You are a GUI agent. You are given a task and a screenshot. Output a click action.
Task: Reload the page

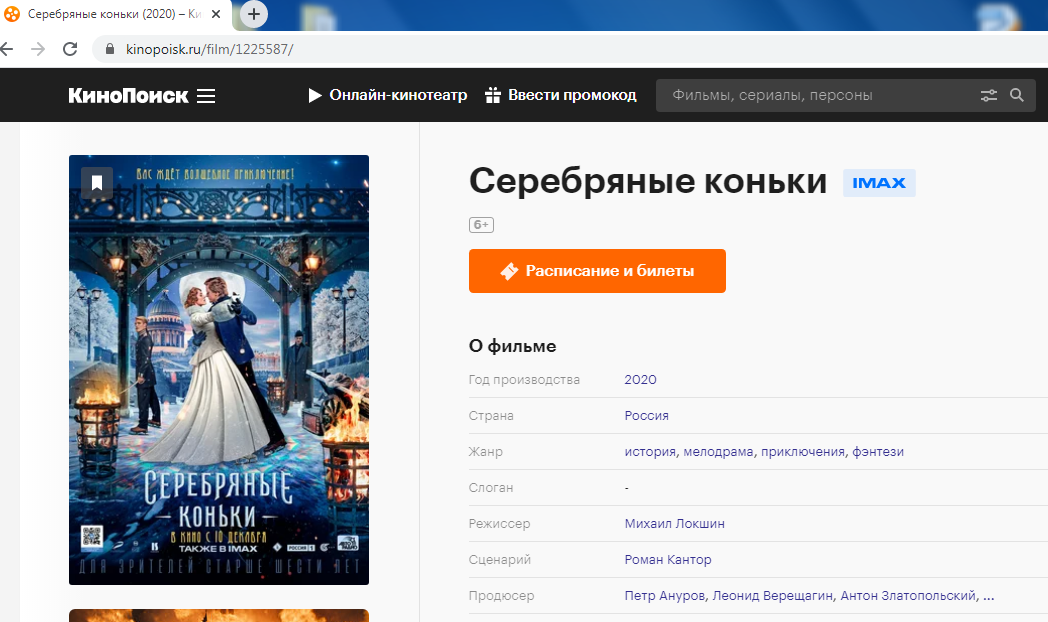click(x=69, y=47)
